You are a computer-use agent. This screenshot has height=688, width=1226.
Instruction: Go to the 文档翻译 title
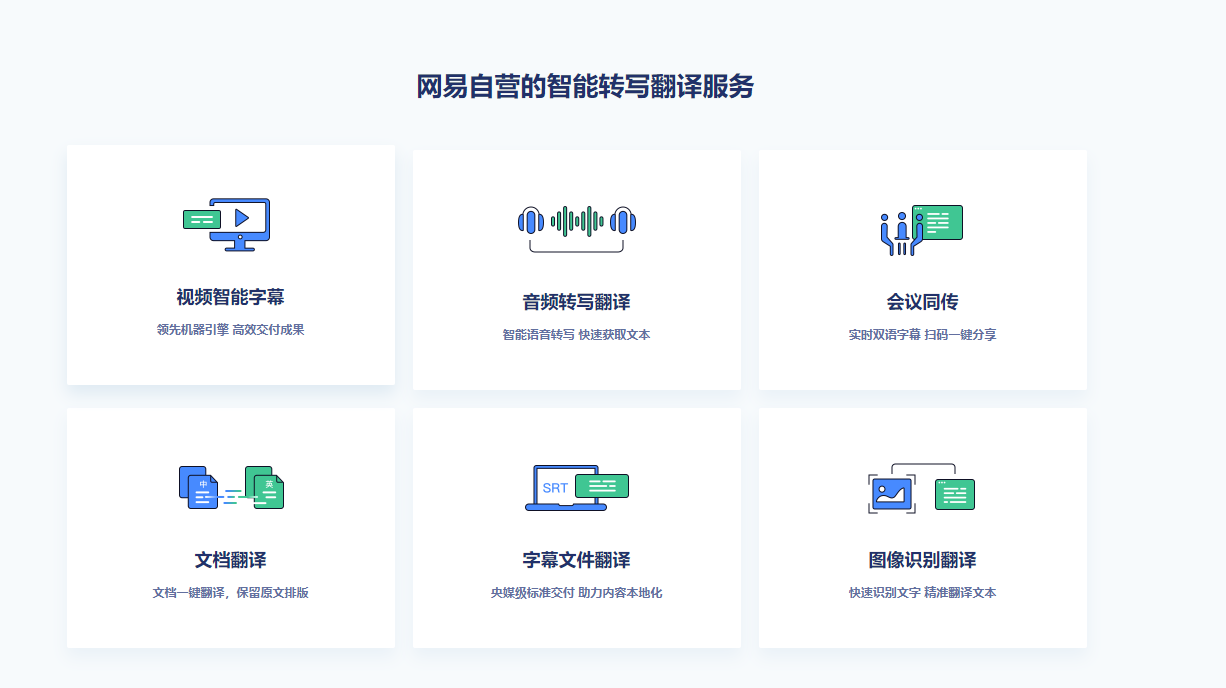tap(231, 560)
